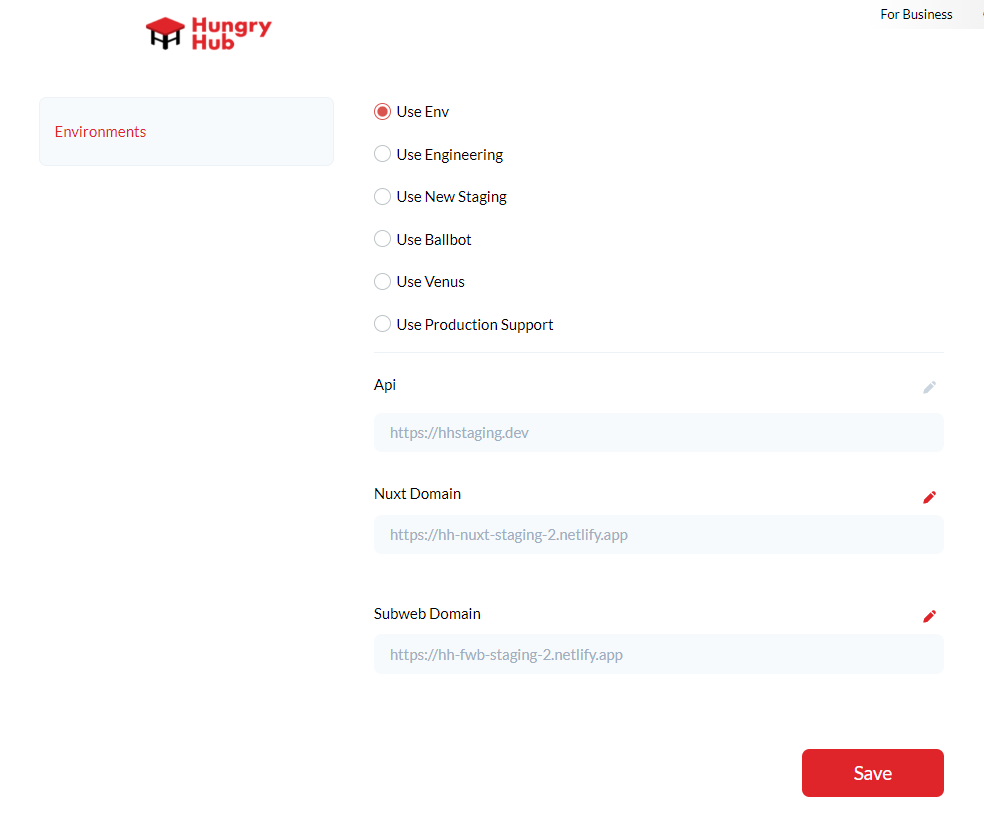The image size is (984, 824).
Task: Click the Nuxt Domain field label
Action: 417,494
